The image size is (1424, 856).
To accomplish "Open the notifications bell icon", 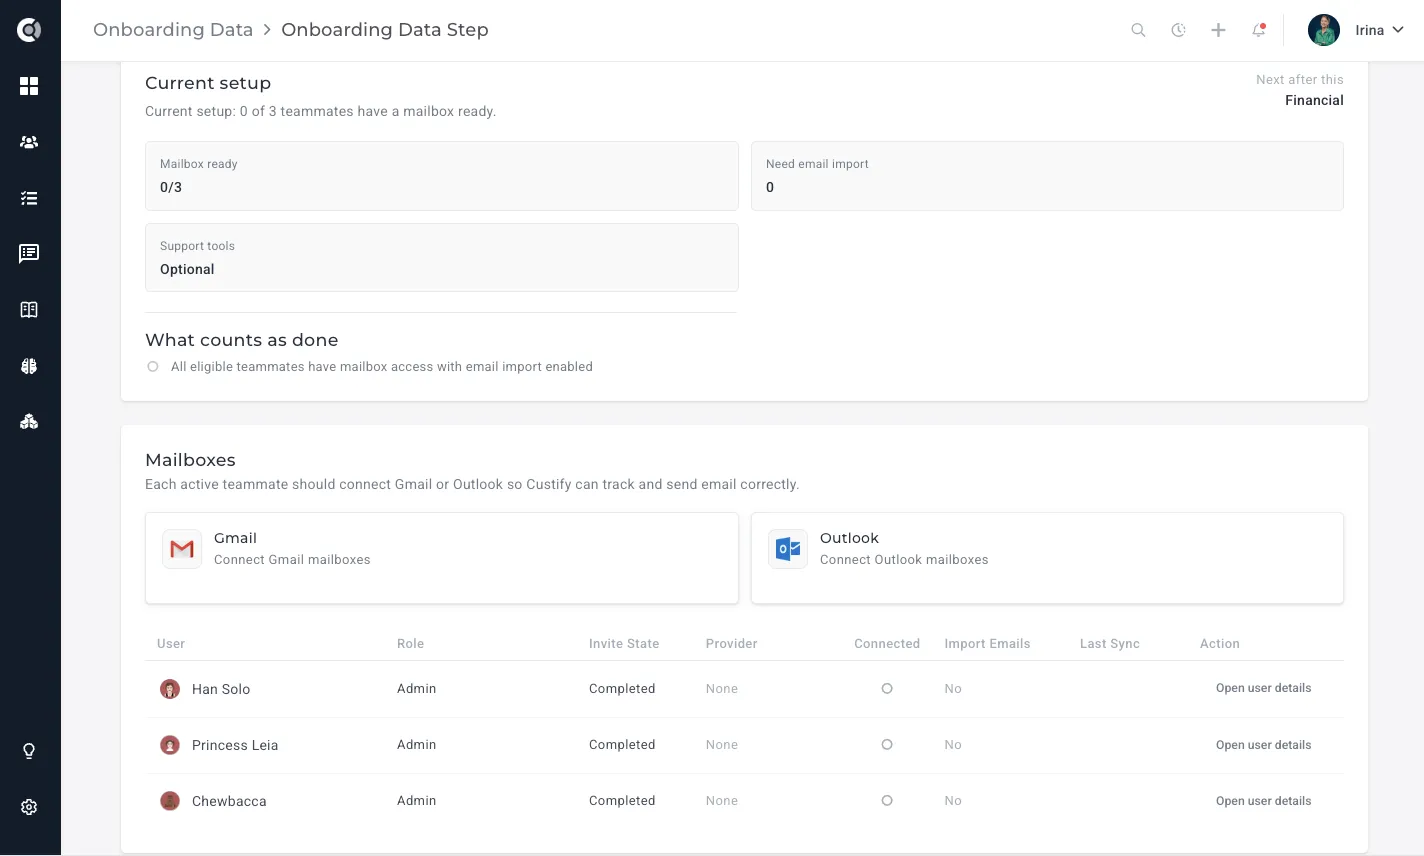I will point(1259,30).
